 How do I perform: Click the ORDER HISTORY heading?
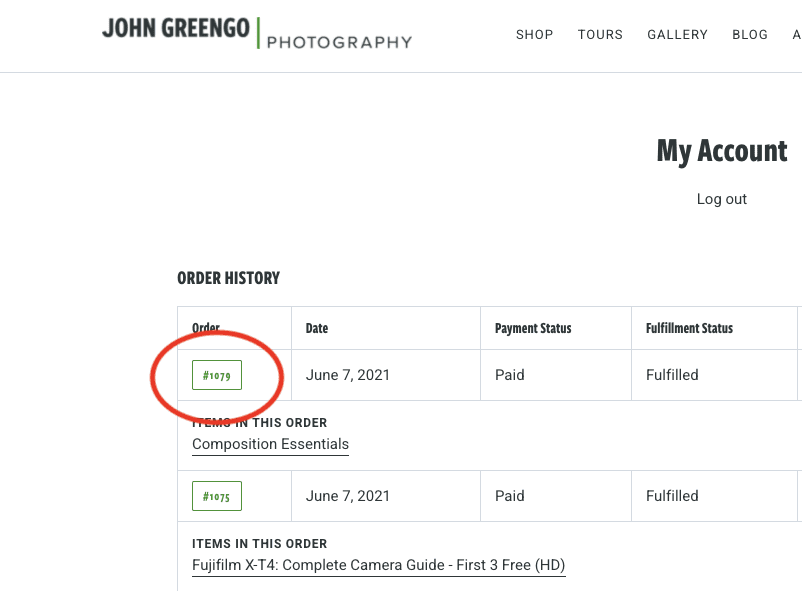click(229, 278)
